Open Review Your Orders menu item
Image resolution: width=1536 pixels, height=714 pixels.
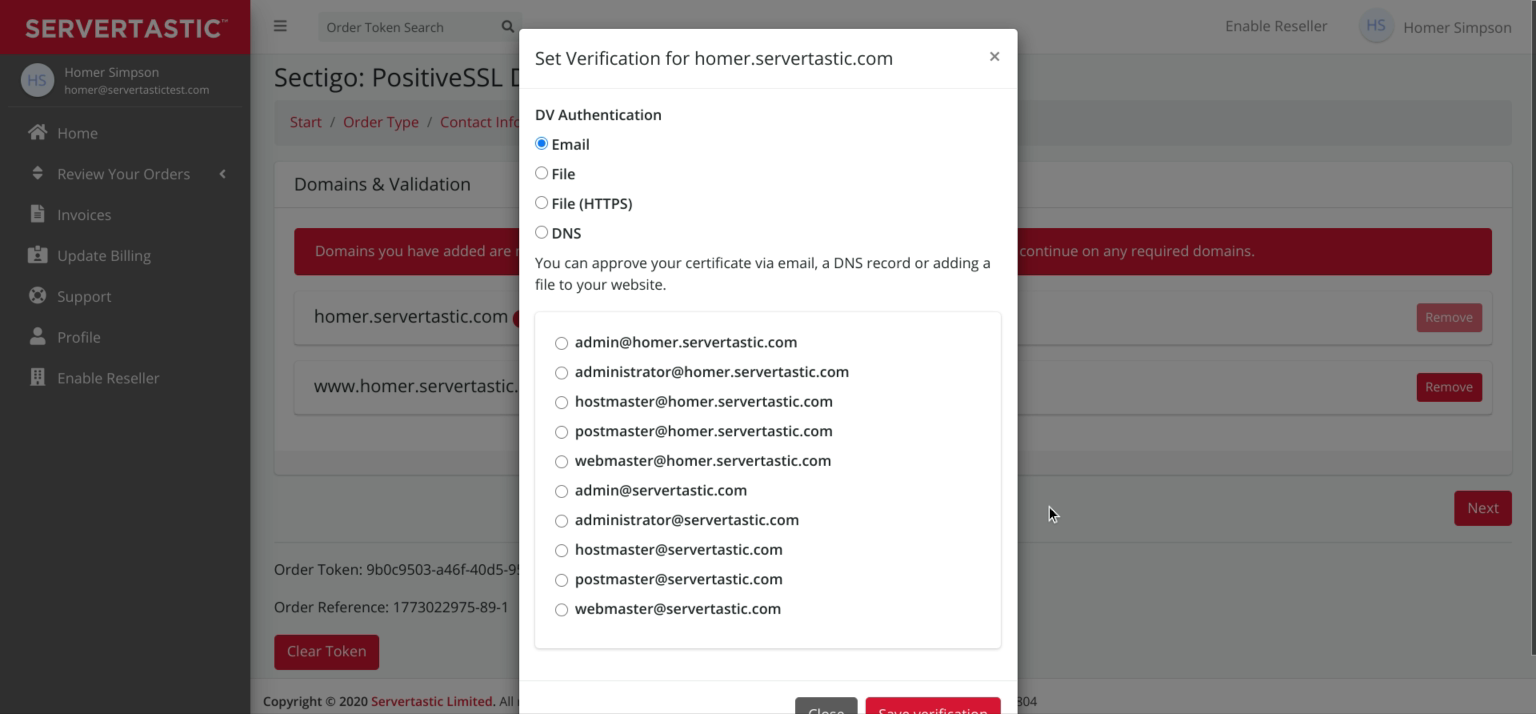pyautogui.click(x=125, y=174)
